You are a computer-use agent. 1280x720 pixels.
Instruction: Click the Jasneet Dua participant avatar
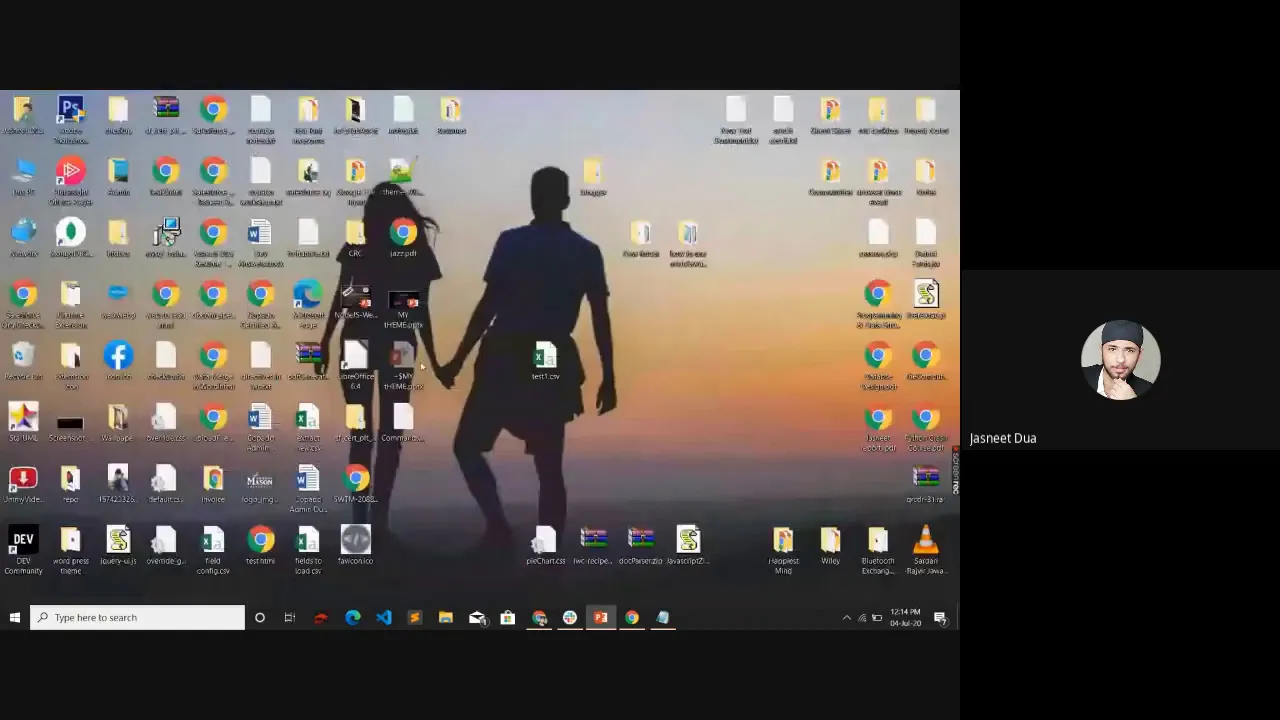pyautogui.click(x=1120, y=360)
